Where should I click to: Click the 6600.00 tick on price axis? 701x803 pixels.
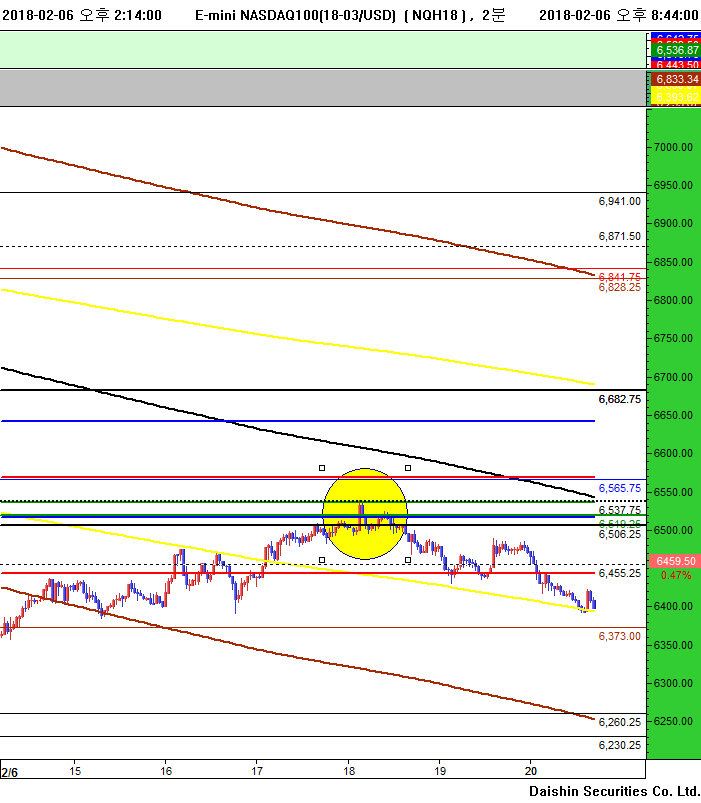tap(673, 453)
